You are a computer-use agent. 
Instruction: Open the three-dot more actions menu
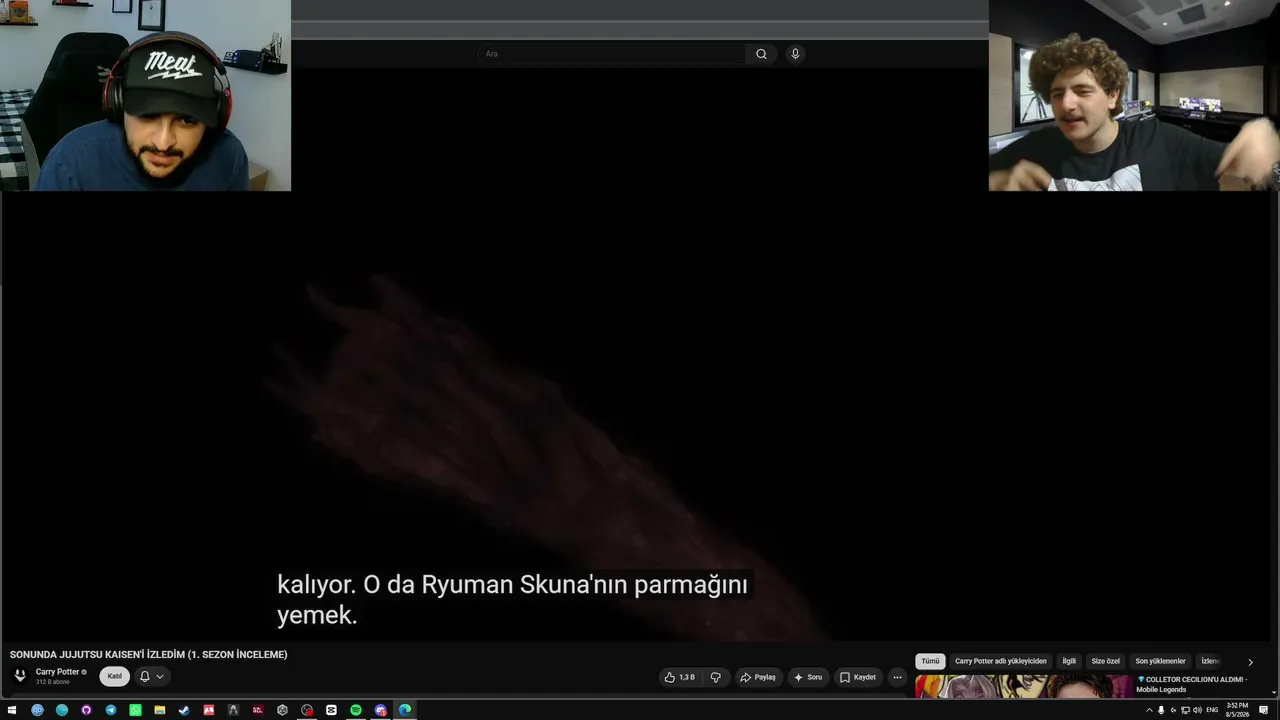coord(897,677)
